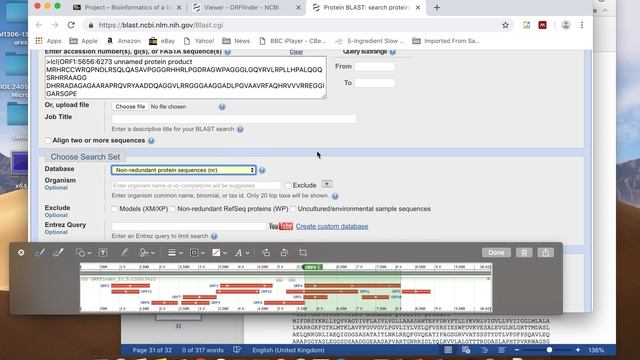Open Create custom database link

coord(332,226)
